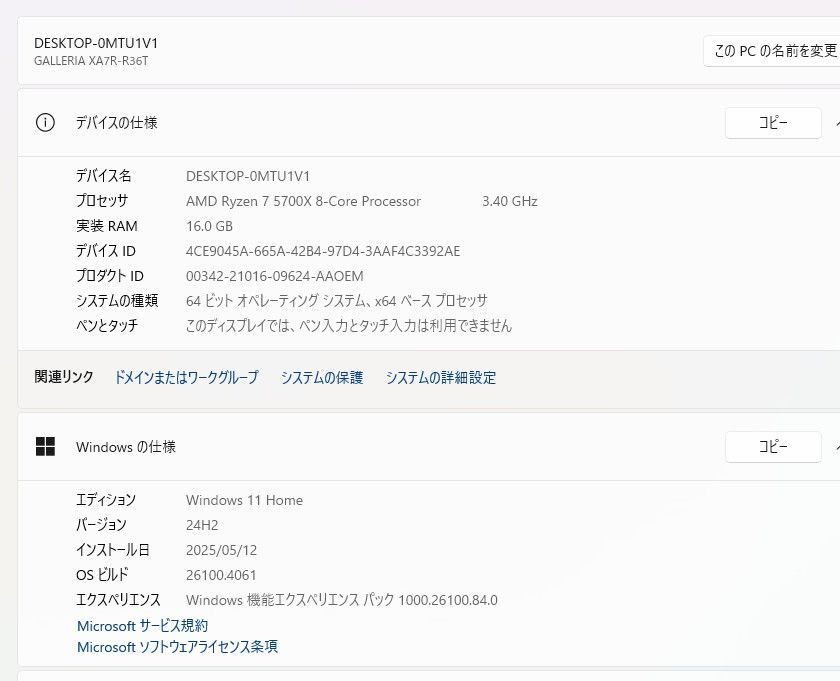The height and width of the screenshot is (681, 840).
Task: Select the 64 ビット オペレーティング システム value
Action: 336,301
